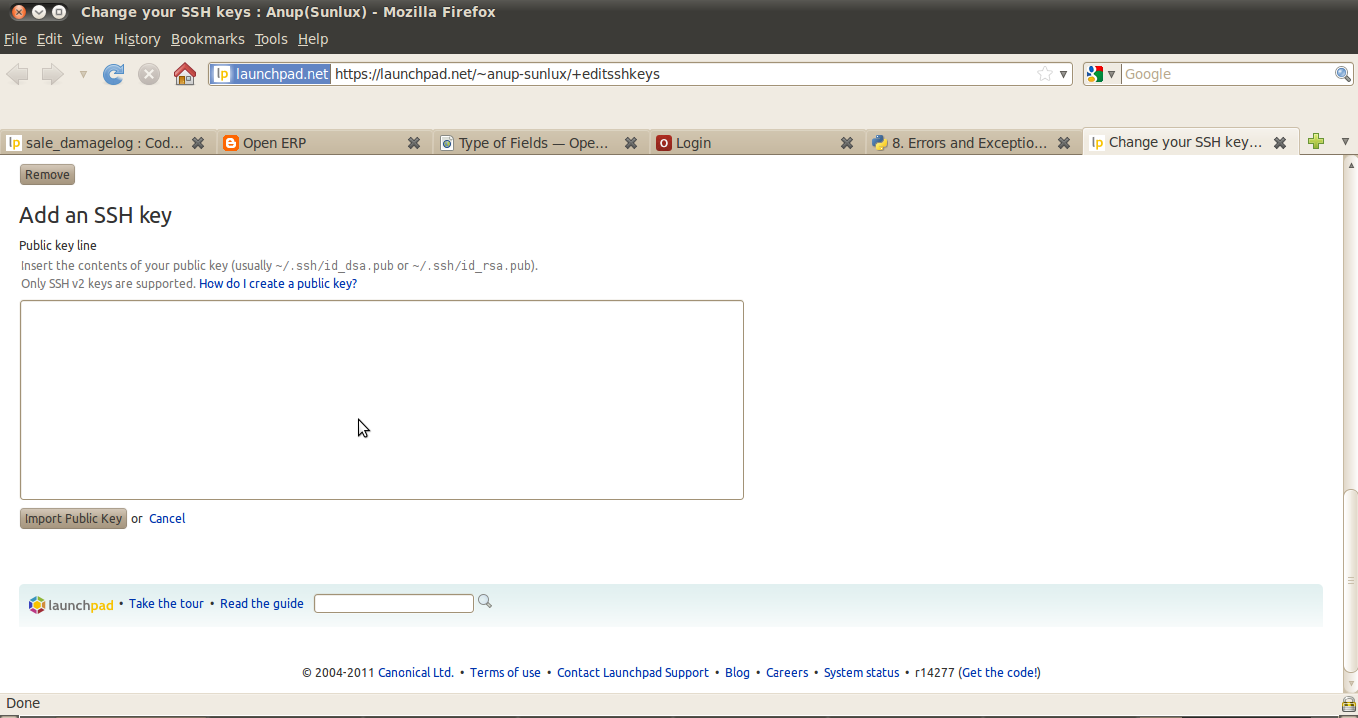Expand the location bar history dropdown
Screen dimensions: 1358x718
coord(1061,73)
